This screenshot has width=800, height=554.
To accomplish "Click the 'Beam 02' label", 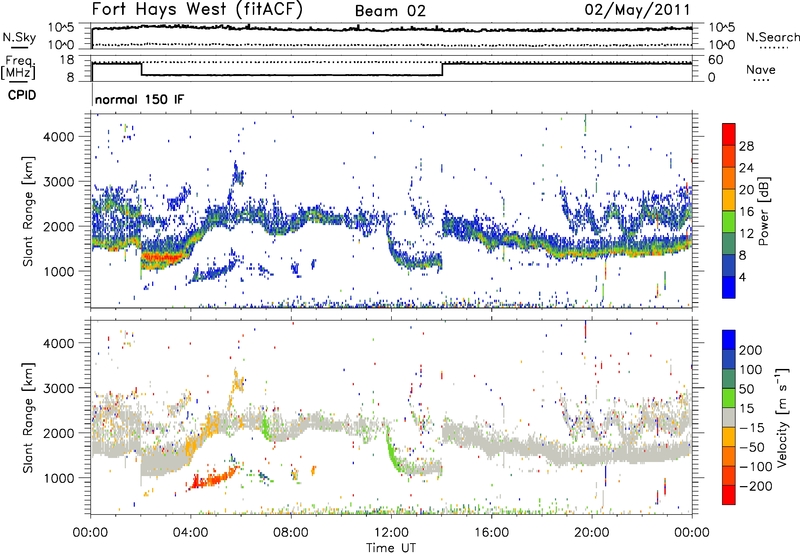I will click(390, 11).
